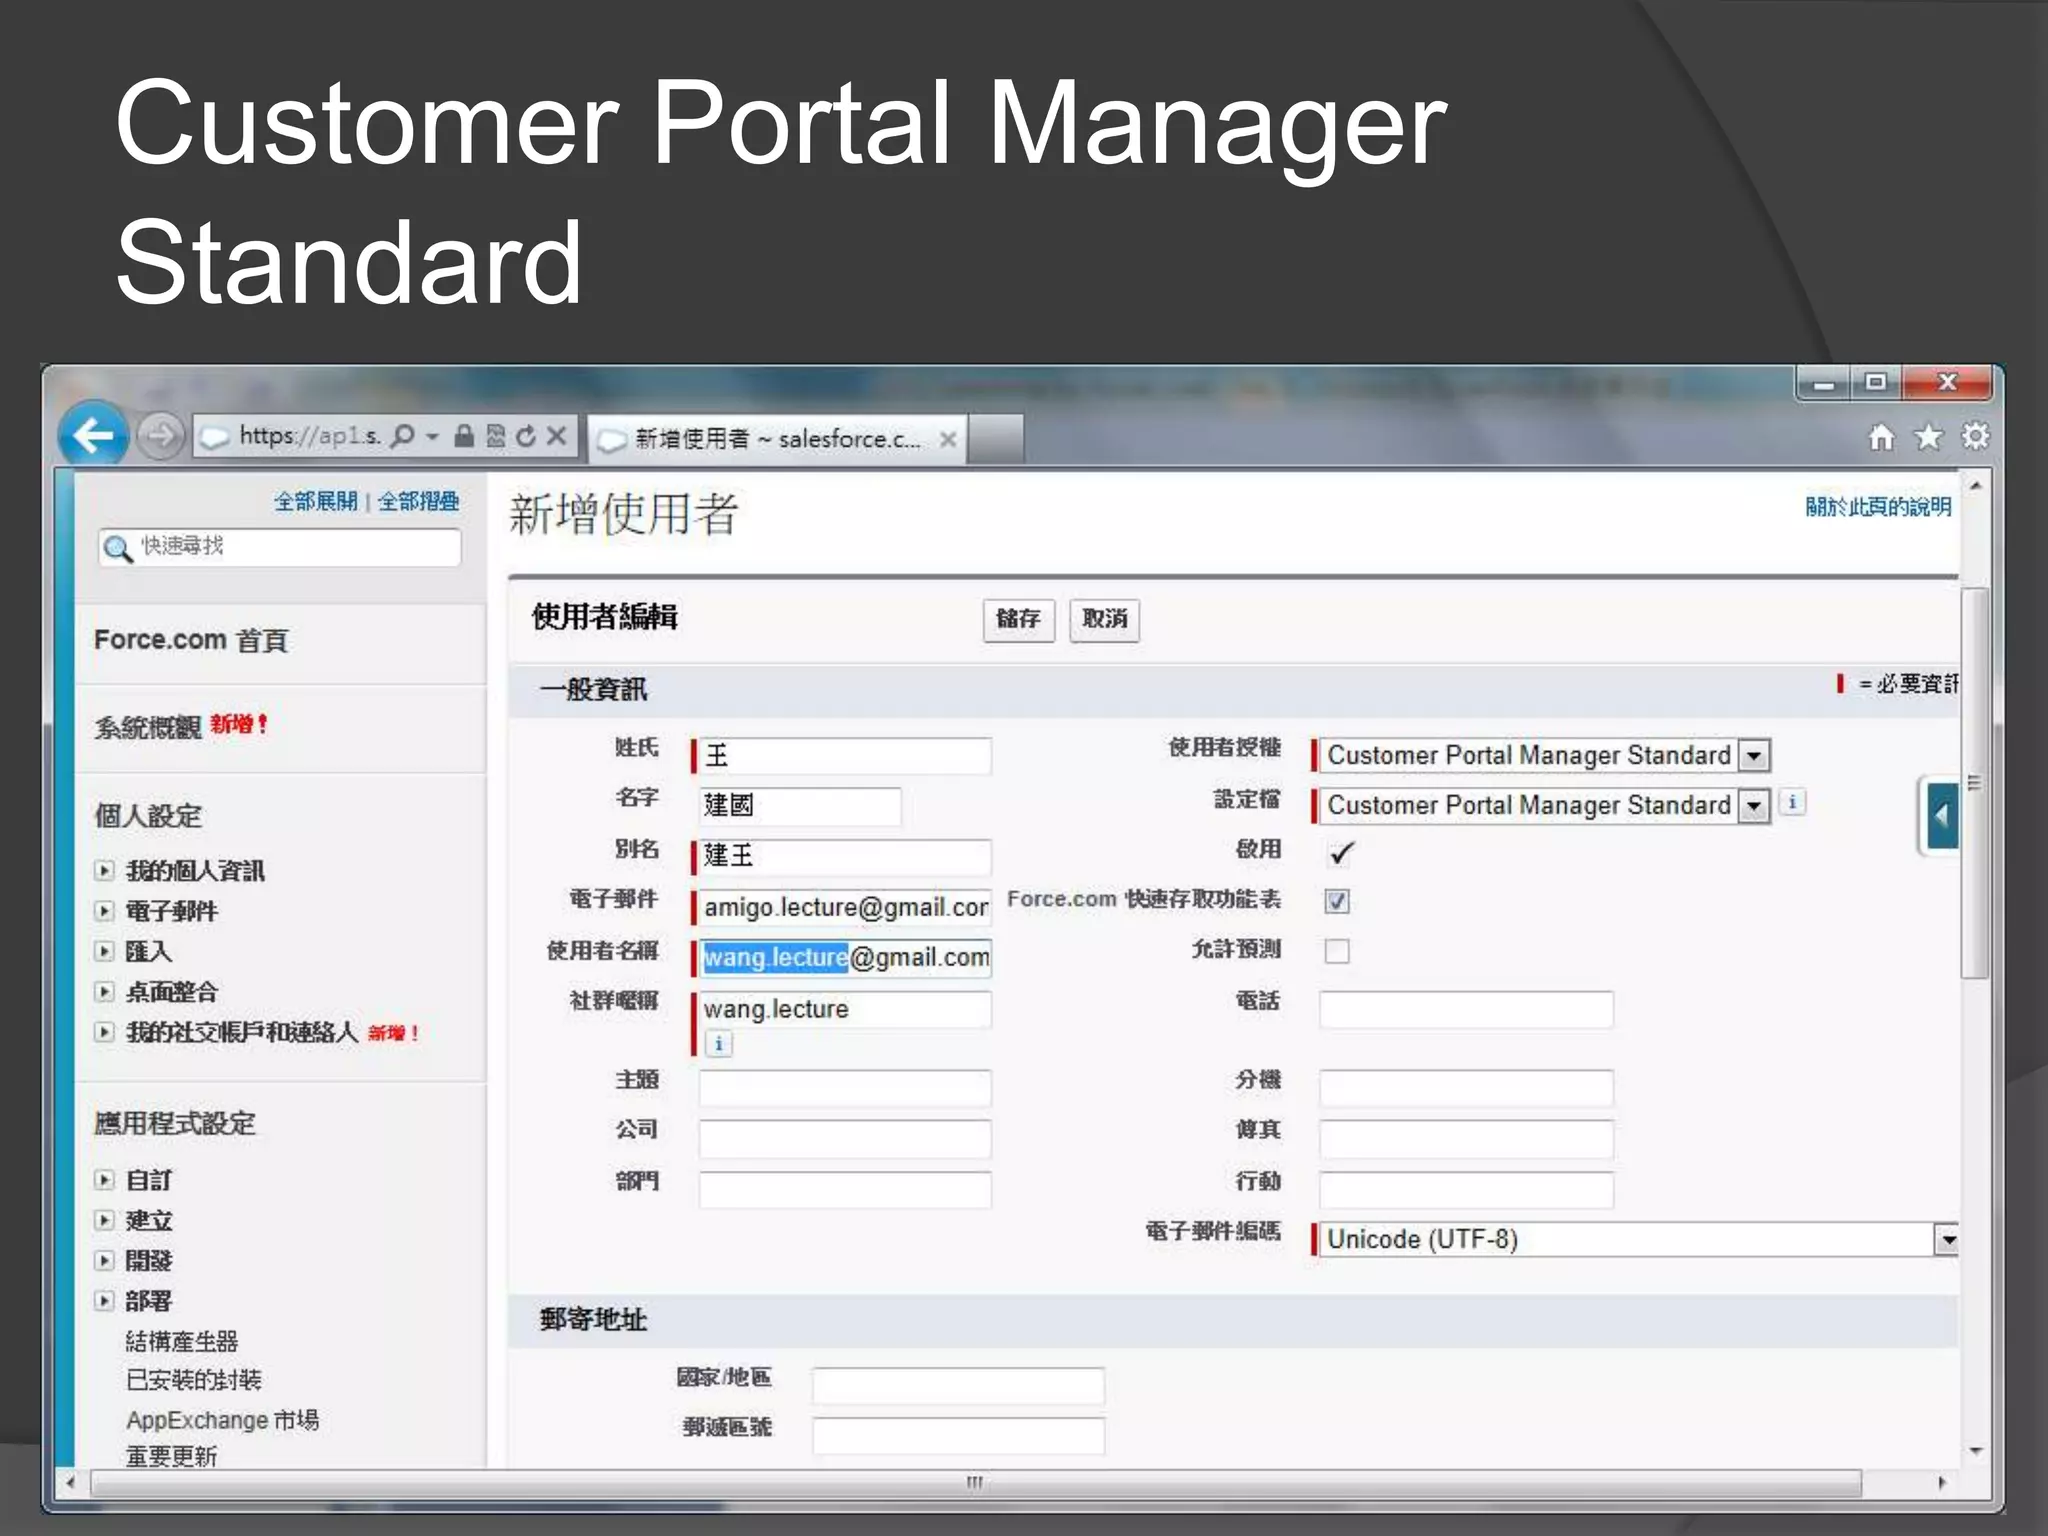This screenshot has width=2048, height=1536.
Task: Click the 行動 input field
Action: (1466, 1190)
